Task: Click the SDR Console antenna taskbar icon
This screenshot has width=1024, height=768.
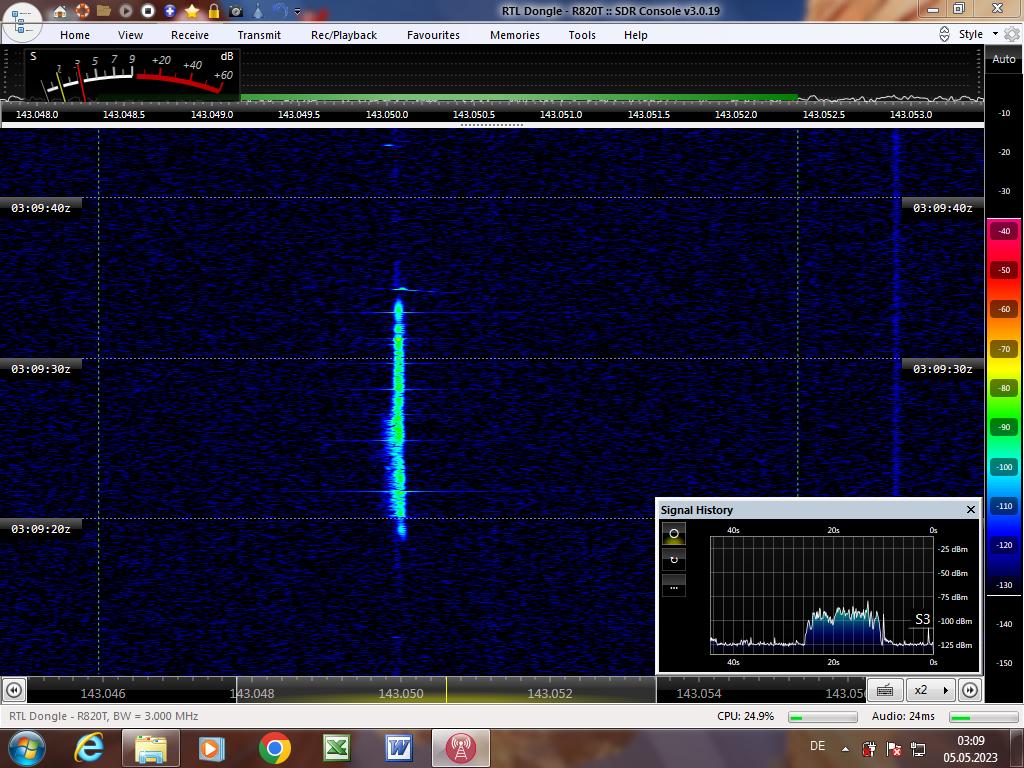Action: 460,748
